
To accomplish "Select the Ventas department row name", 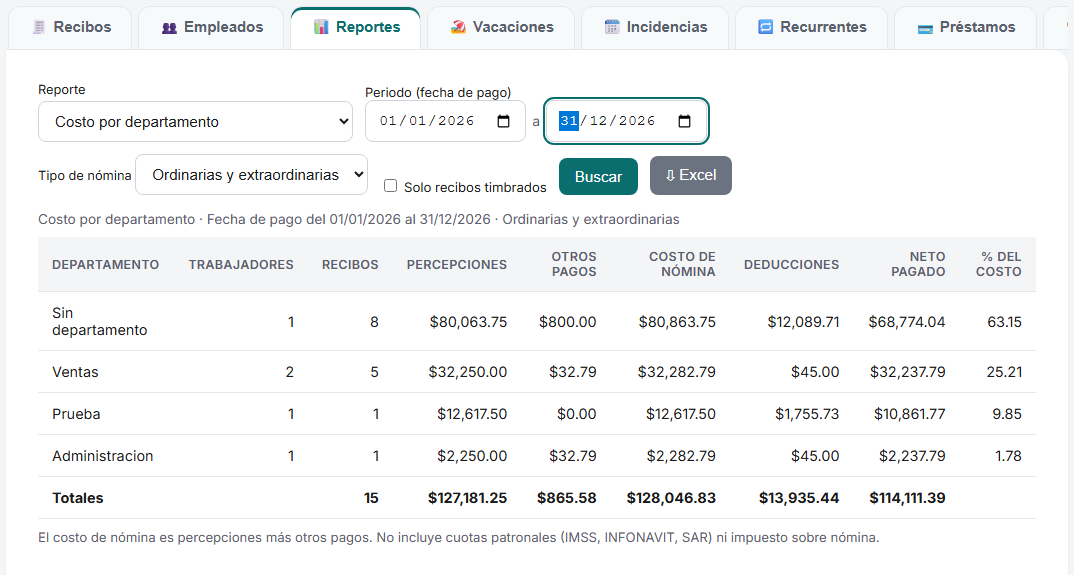I will (x=75, y=372).
